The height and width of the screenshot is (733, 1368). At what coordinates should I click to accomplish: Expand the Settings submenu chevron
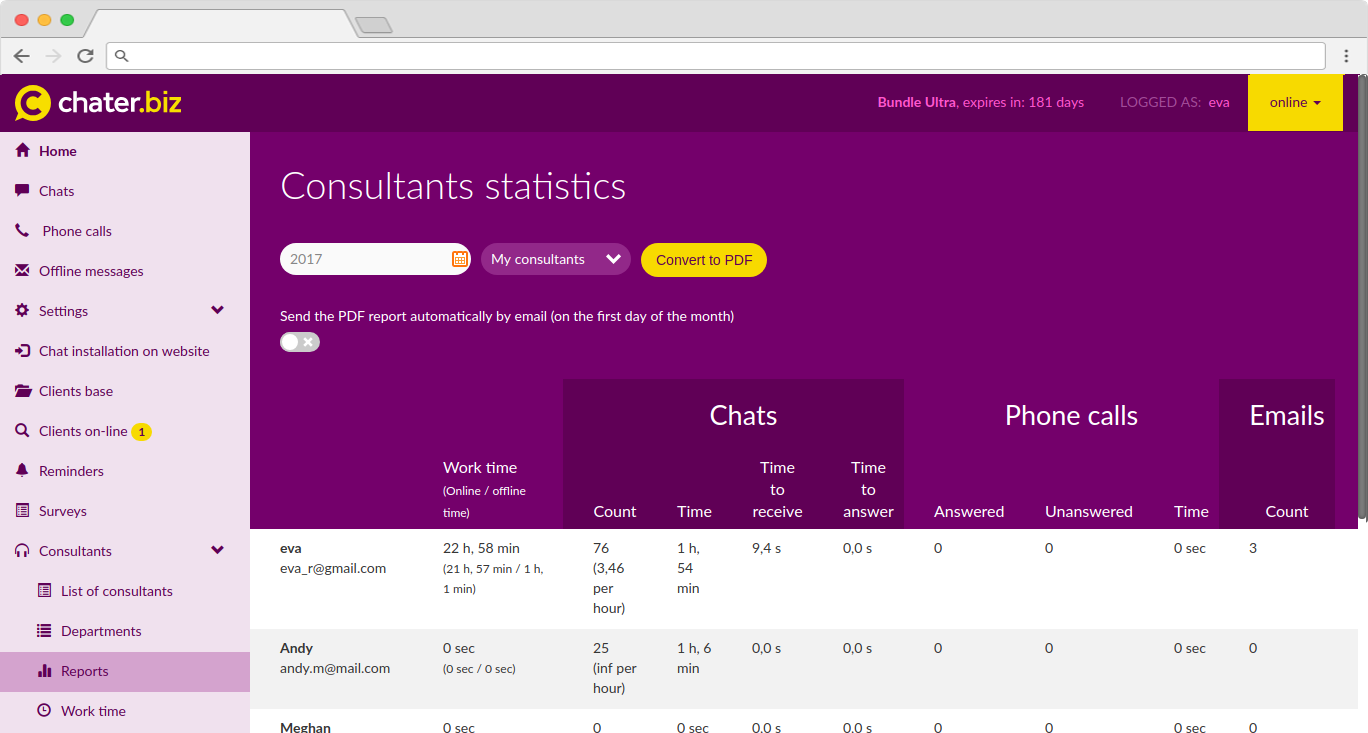[218, 310]
